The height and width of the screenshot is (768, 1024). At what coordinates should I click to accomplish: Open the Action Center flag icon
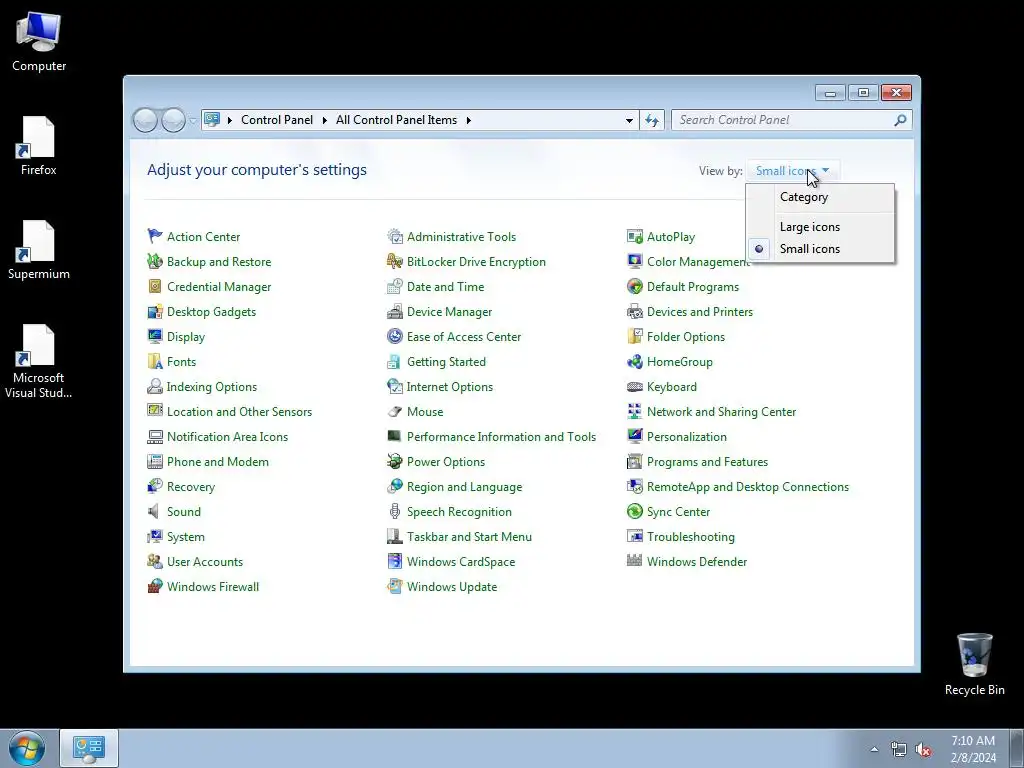coord(155,236)
